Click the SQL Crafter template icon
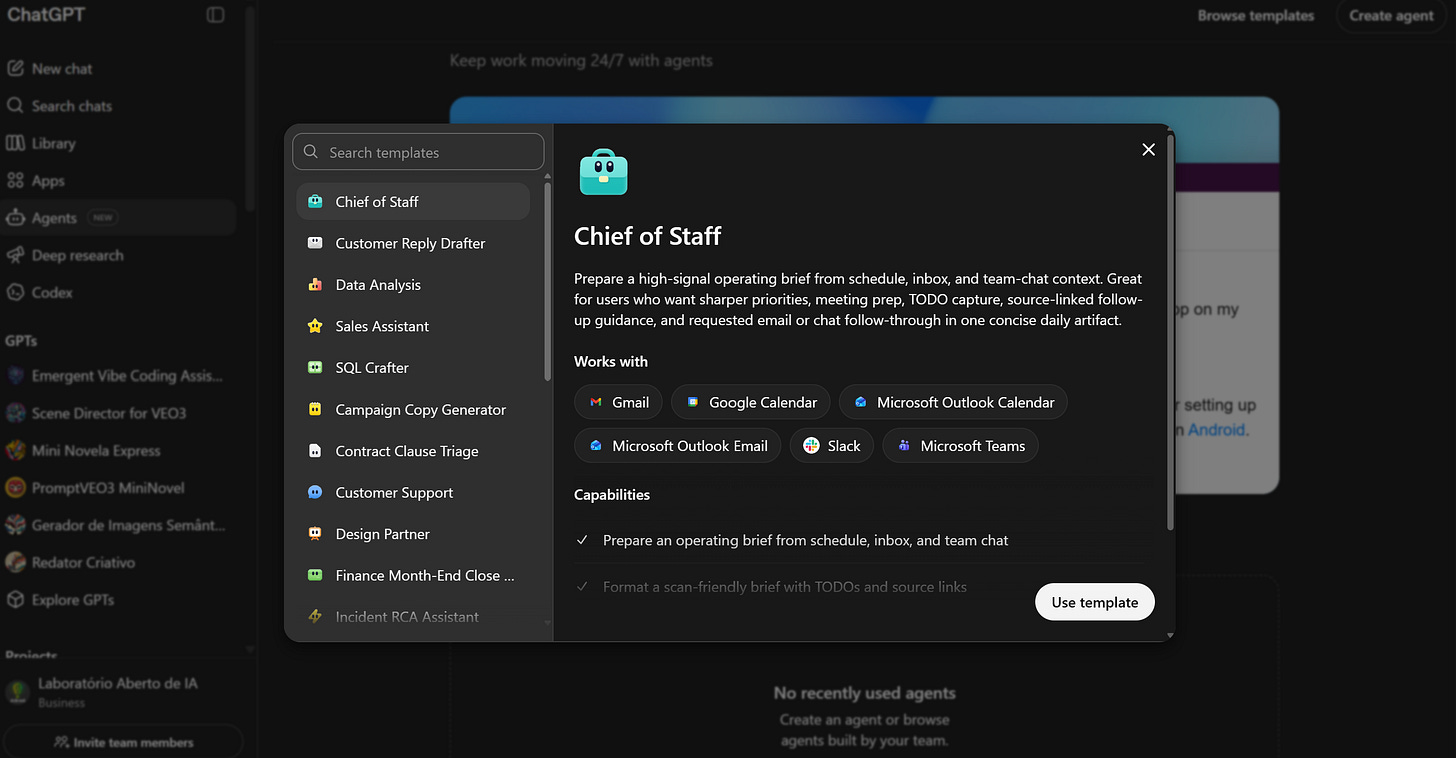 coord(315,367)
